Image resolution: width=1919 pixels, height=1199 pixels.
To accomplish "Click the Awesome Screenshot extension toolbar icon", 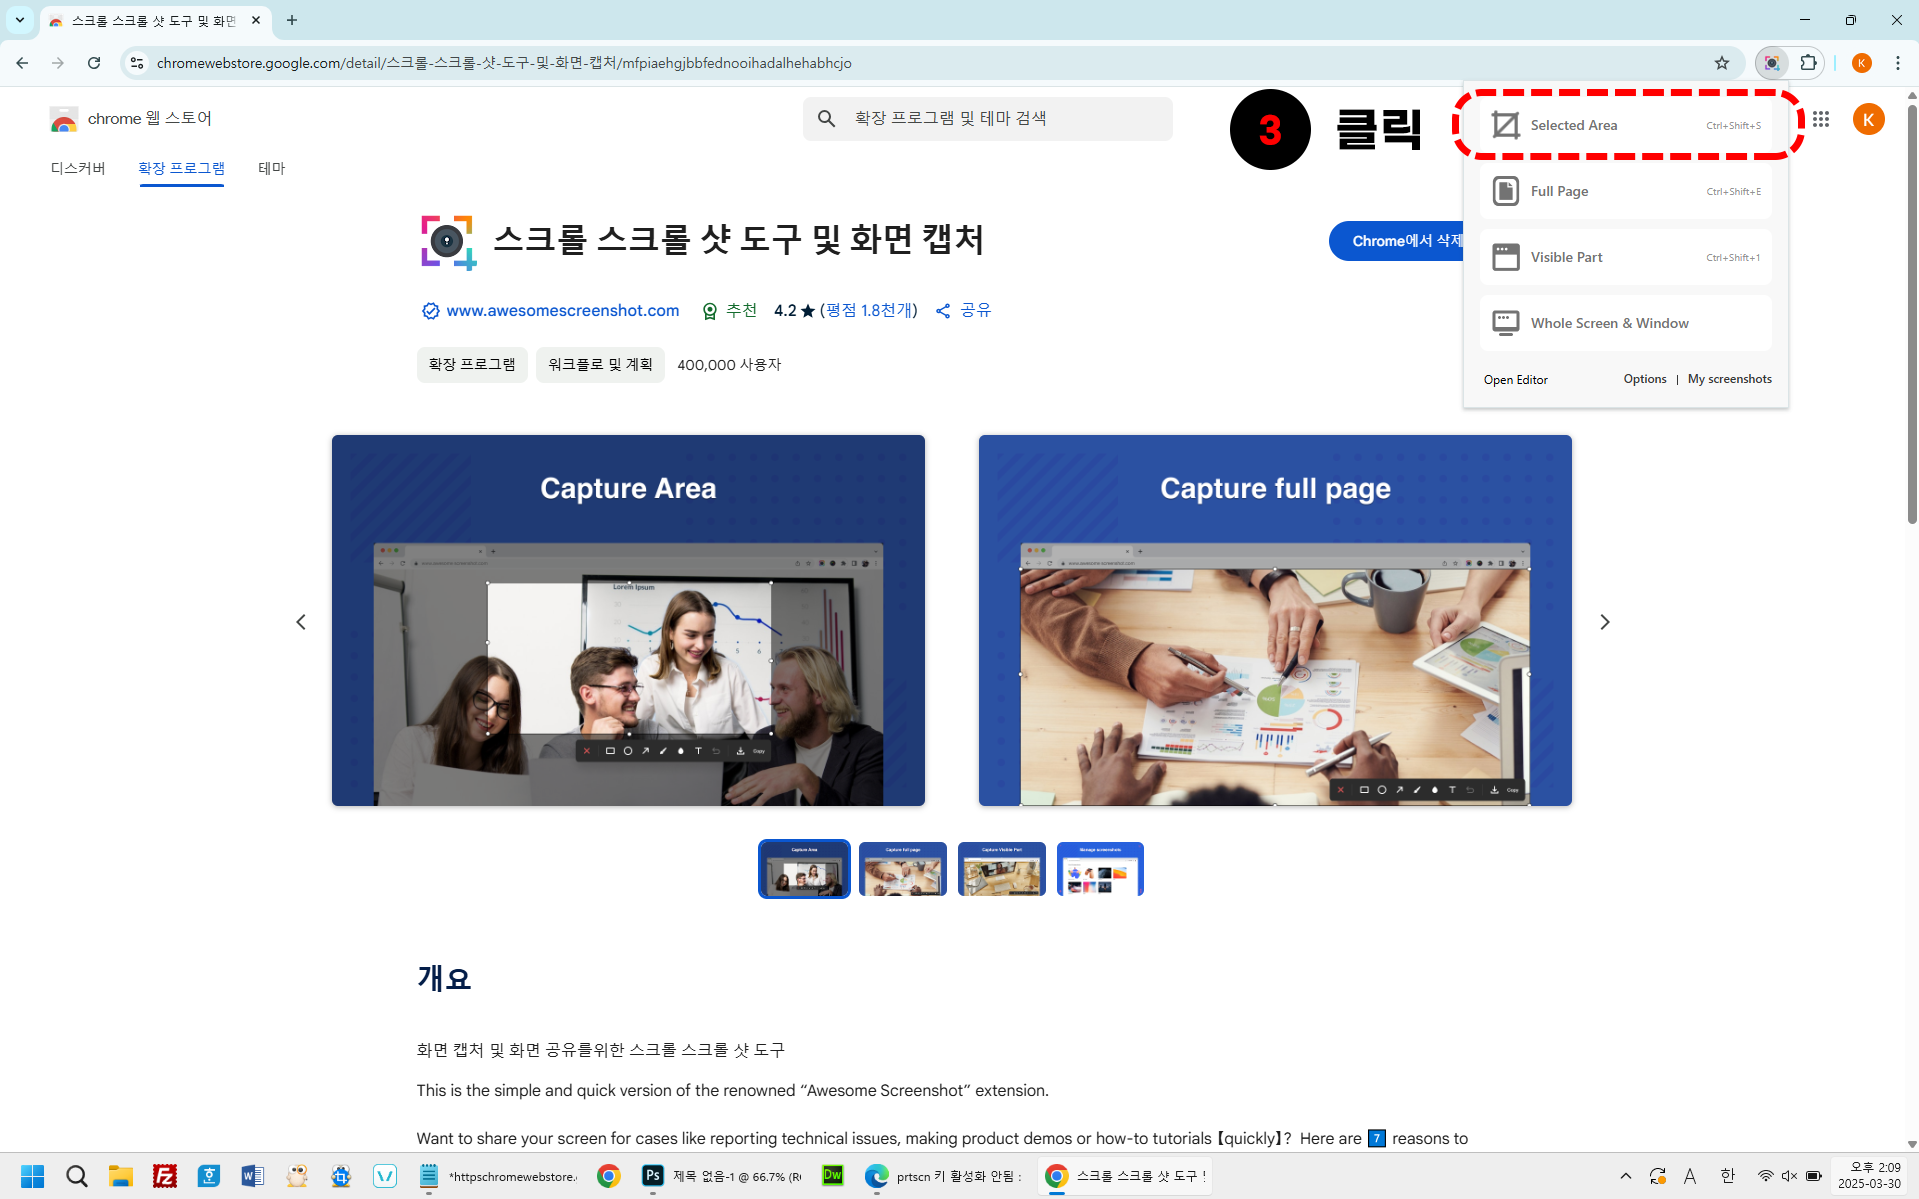I will (1771, 63).
